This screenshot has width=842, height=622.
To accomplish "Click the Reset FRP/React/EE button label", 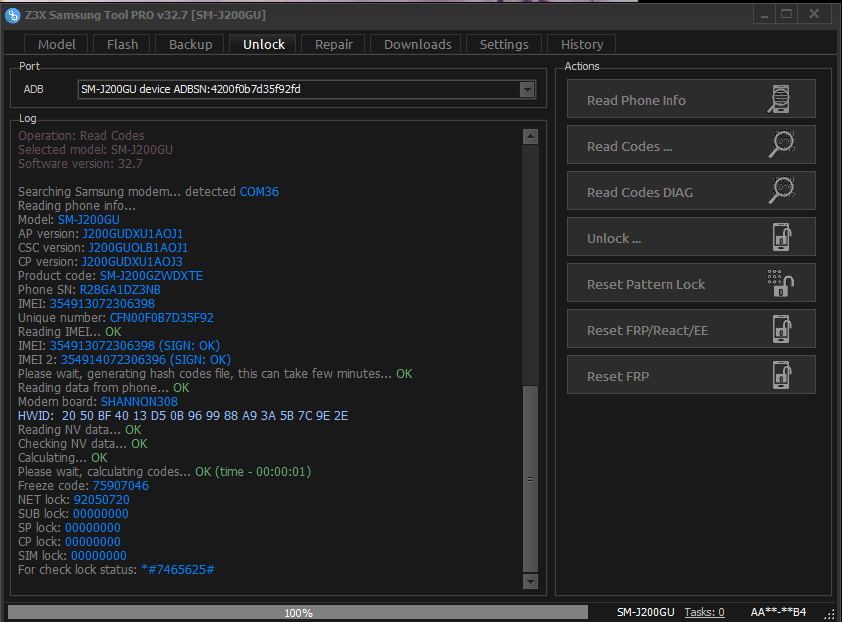I will (x=647, y=331).
